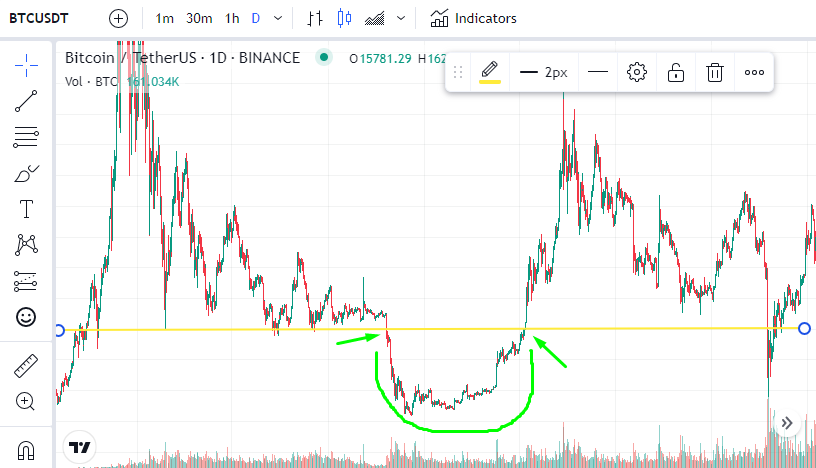Screen dimensions: 816x468
Task: Expand the timeframe dropdown arrow
Action: [x=278, y=19]
